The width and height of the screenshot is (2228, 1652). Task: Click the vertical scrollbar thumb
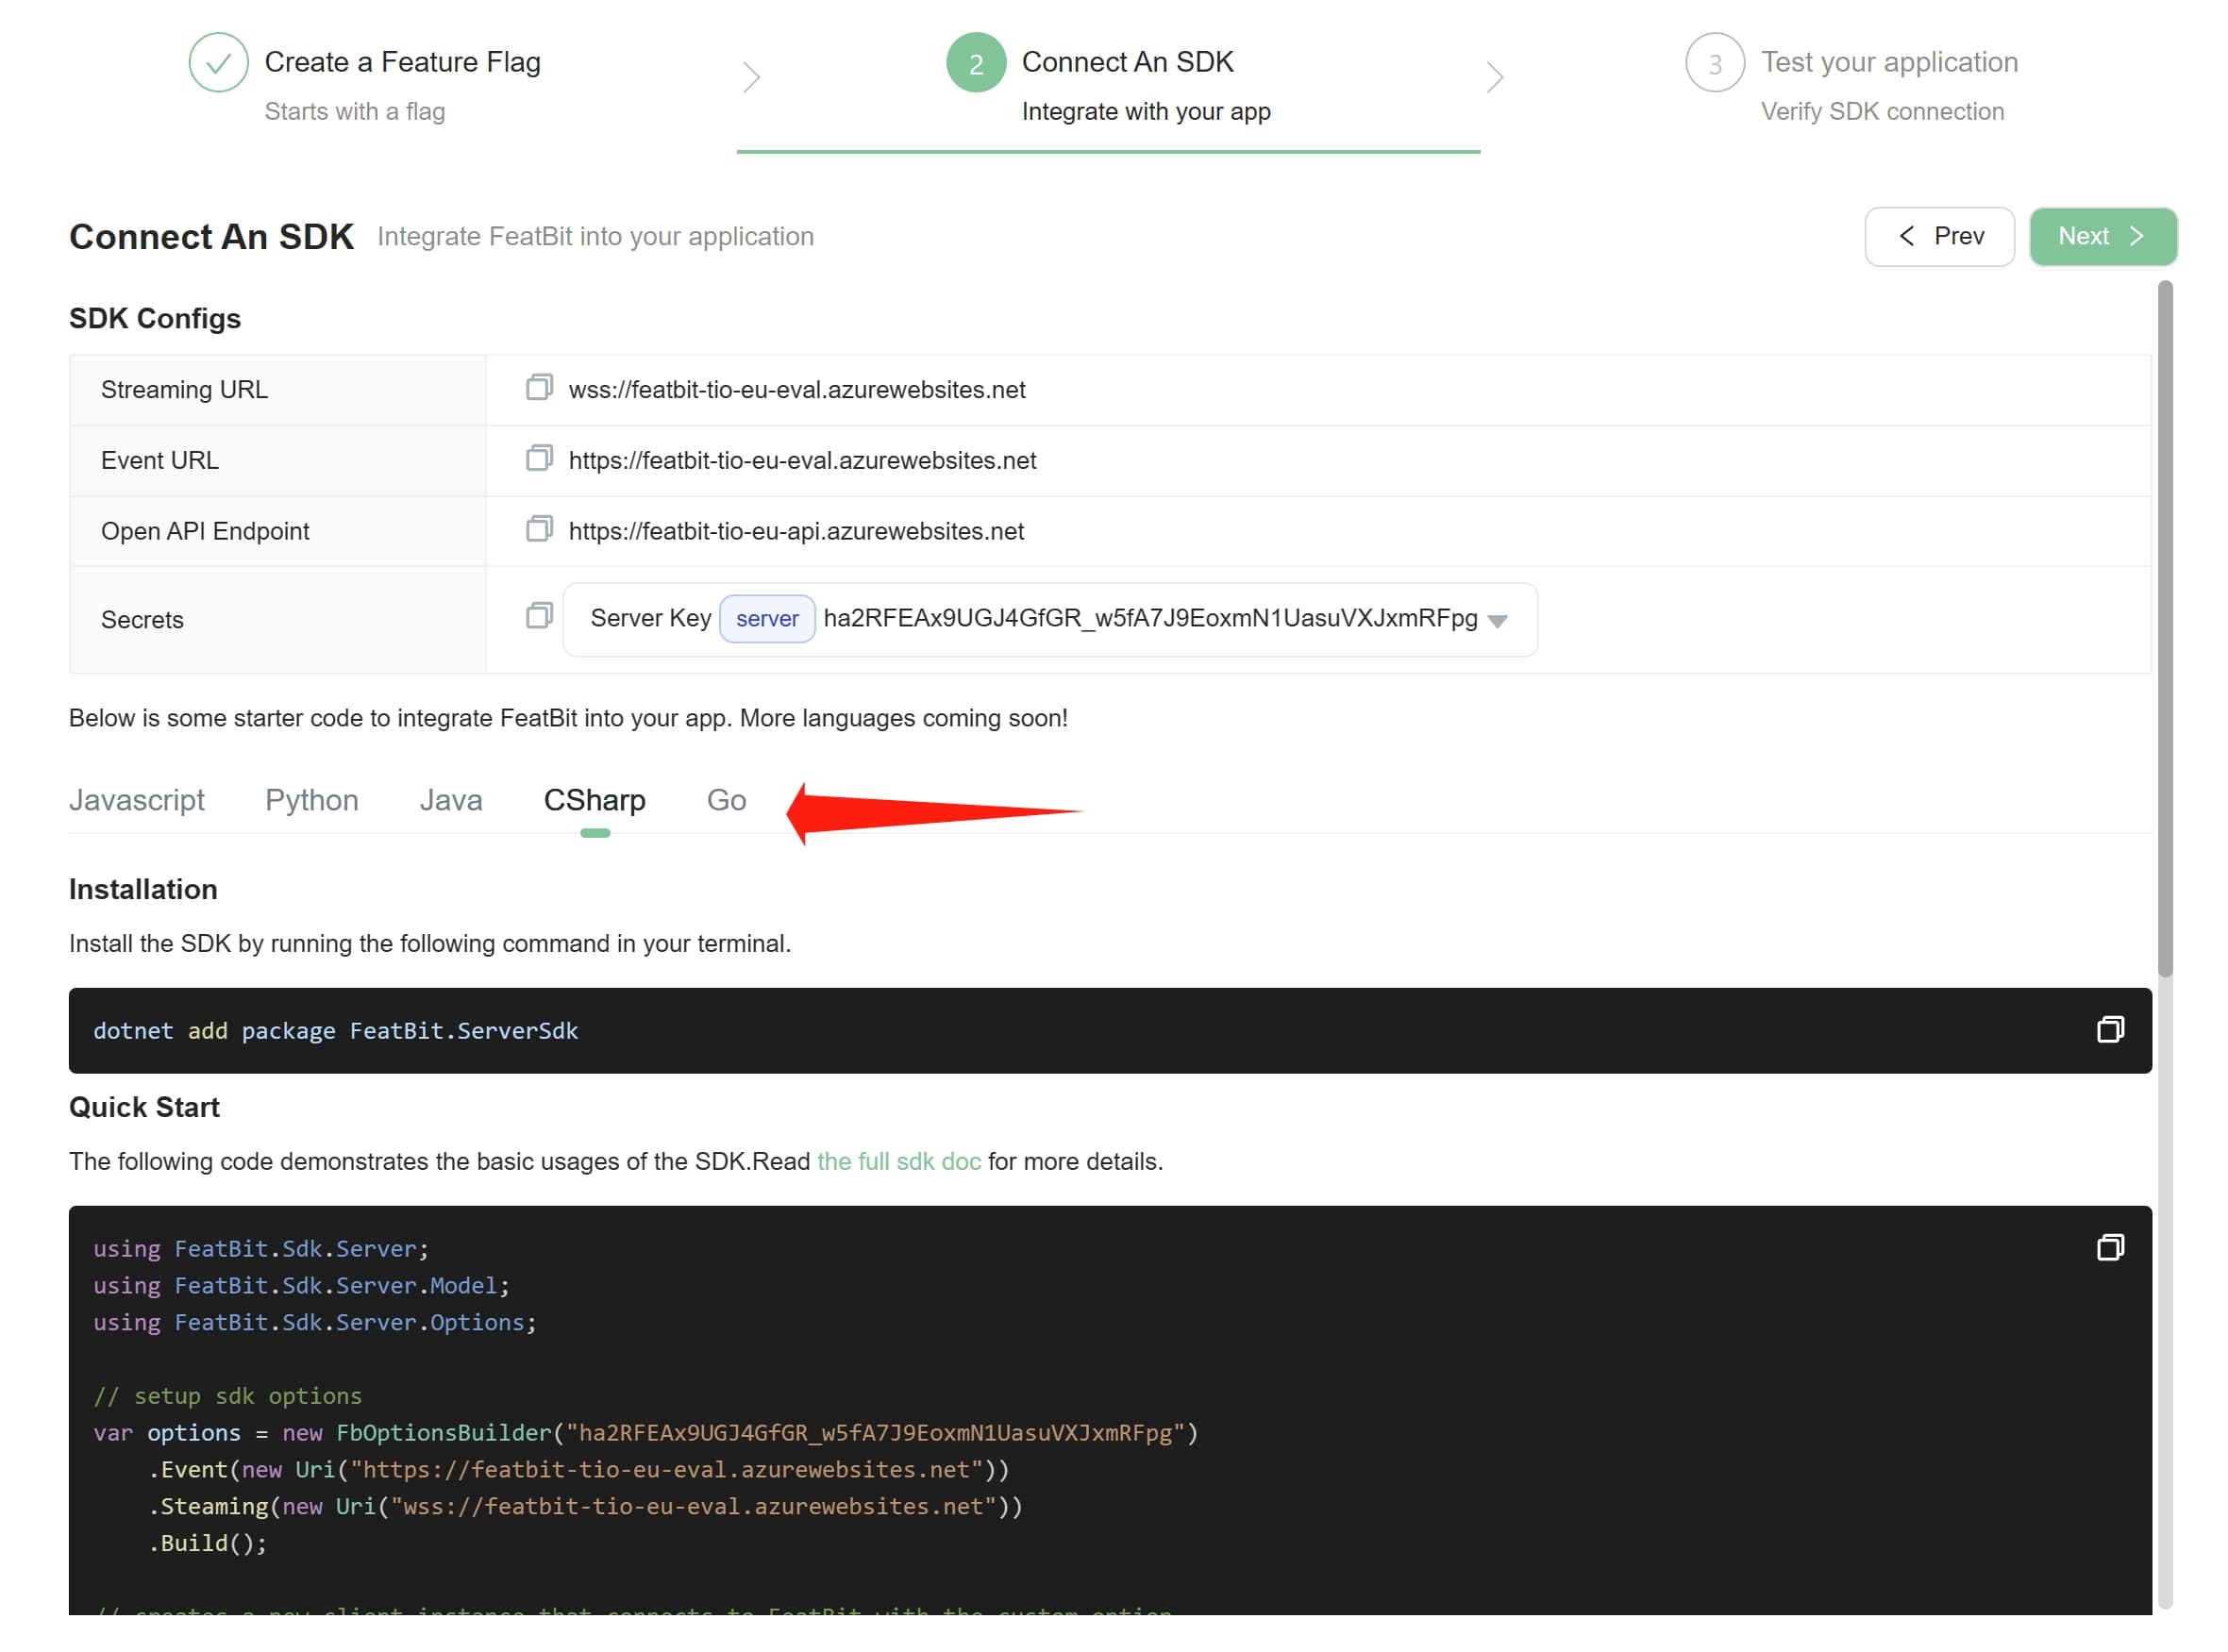2164,630
